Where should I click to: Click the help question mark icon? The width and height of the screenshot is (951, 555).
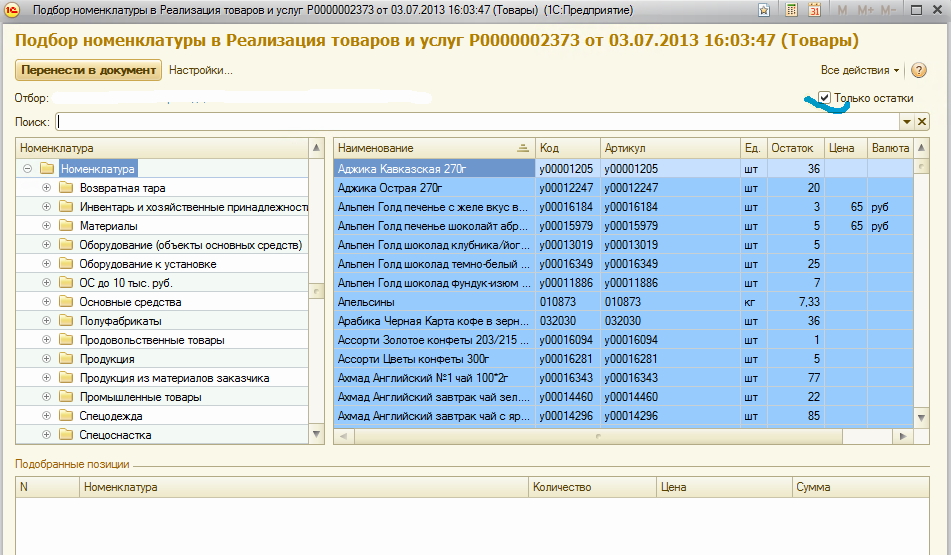[919, 71]
